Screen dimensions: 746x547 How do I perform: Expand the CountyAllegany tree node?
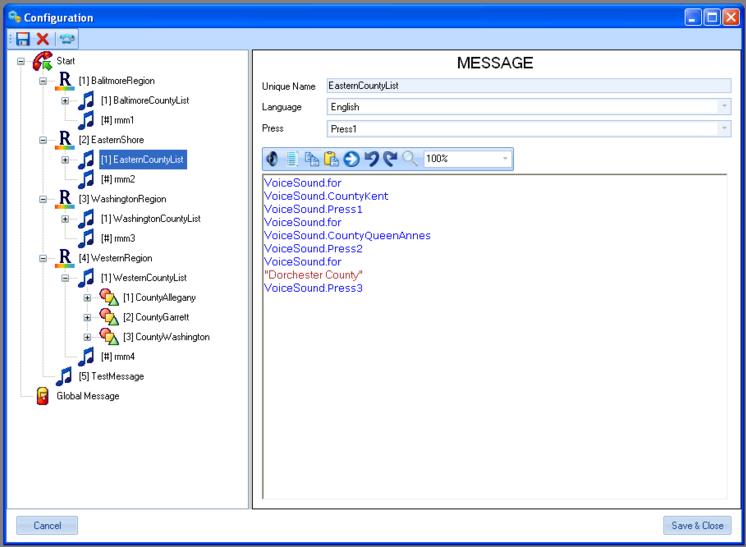(87, 297)
